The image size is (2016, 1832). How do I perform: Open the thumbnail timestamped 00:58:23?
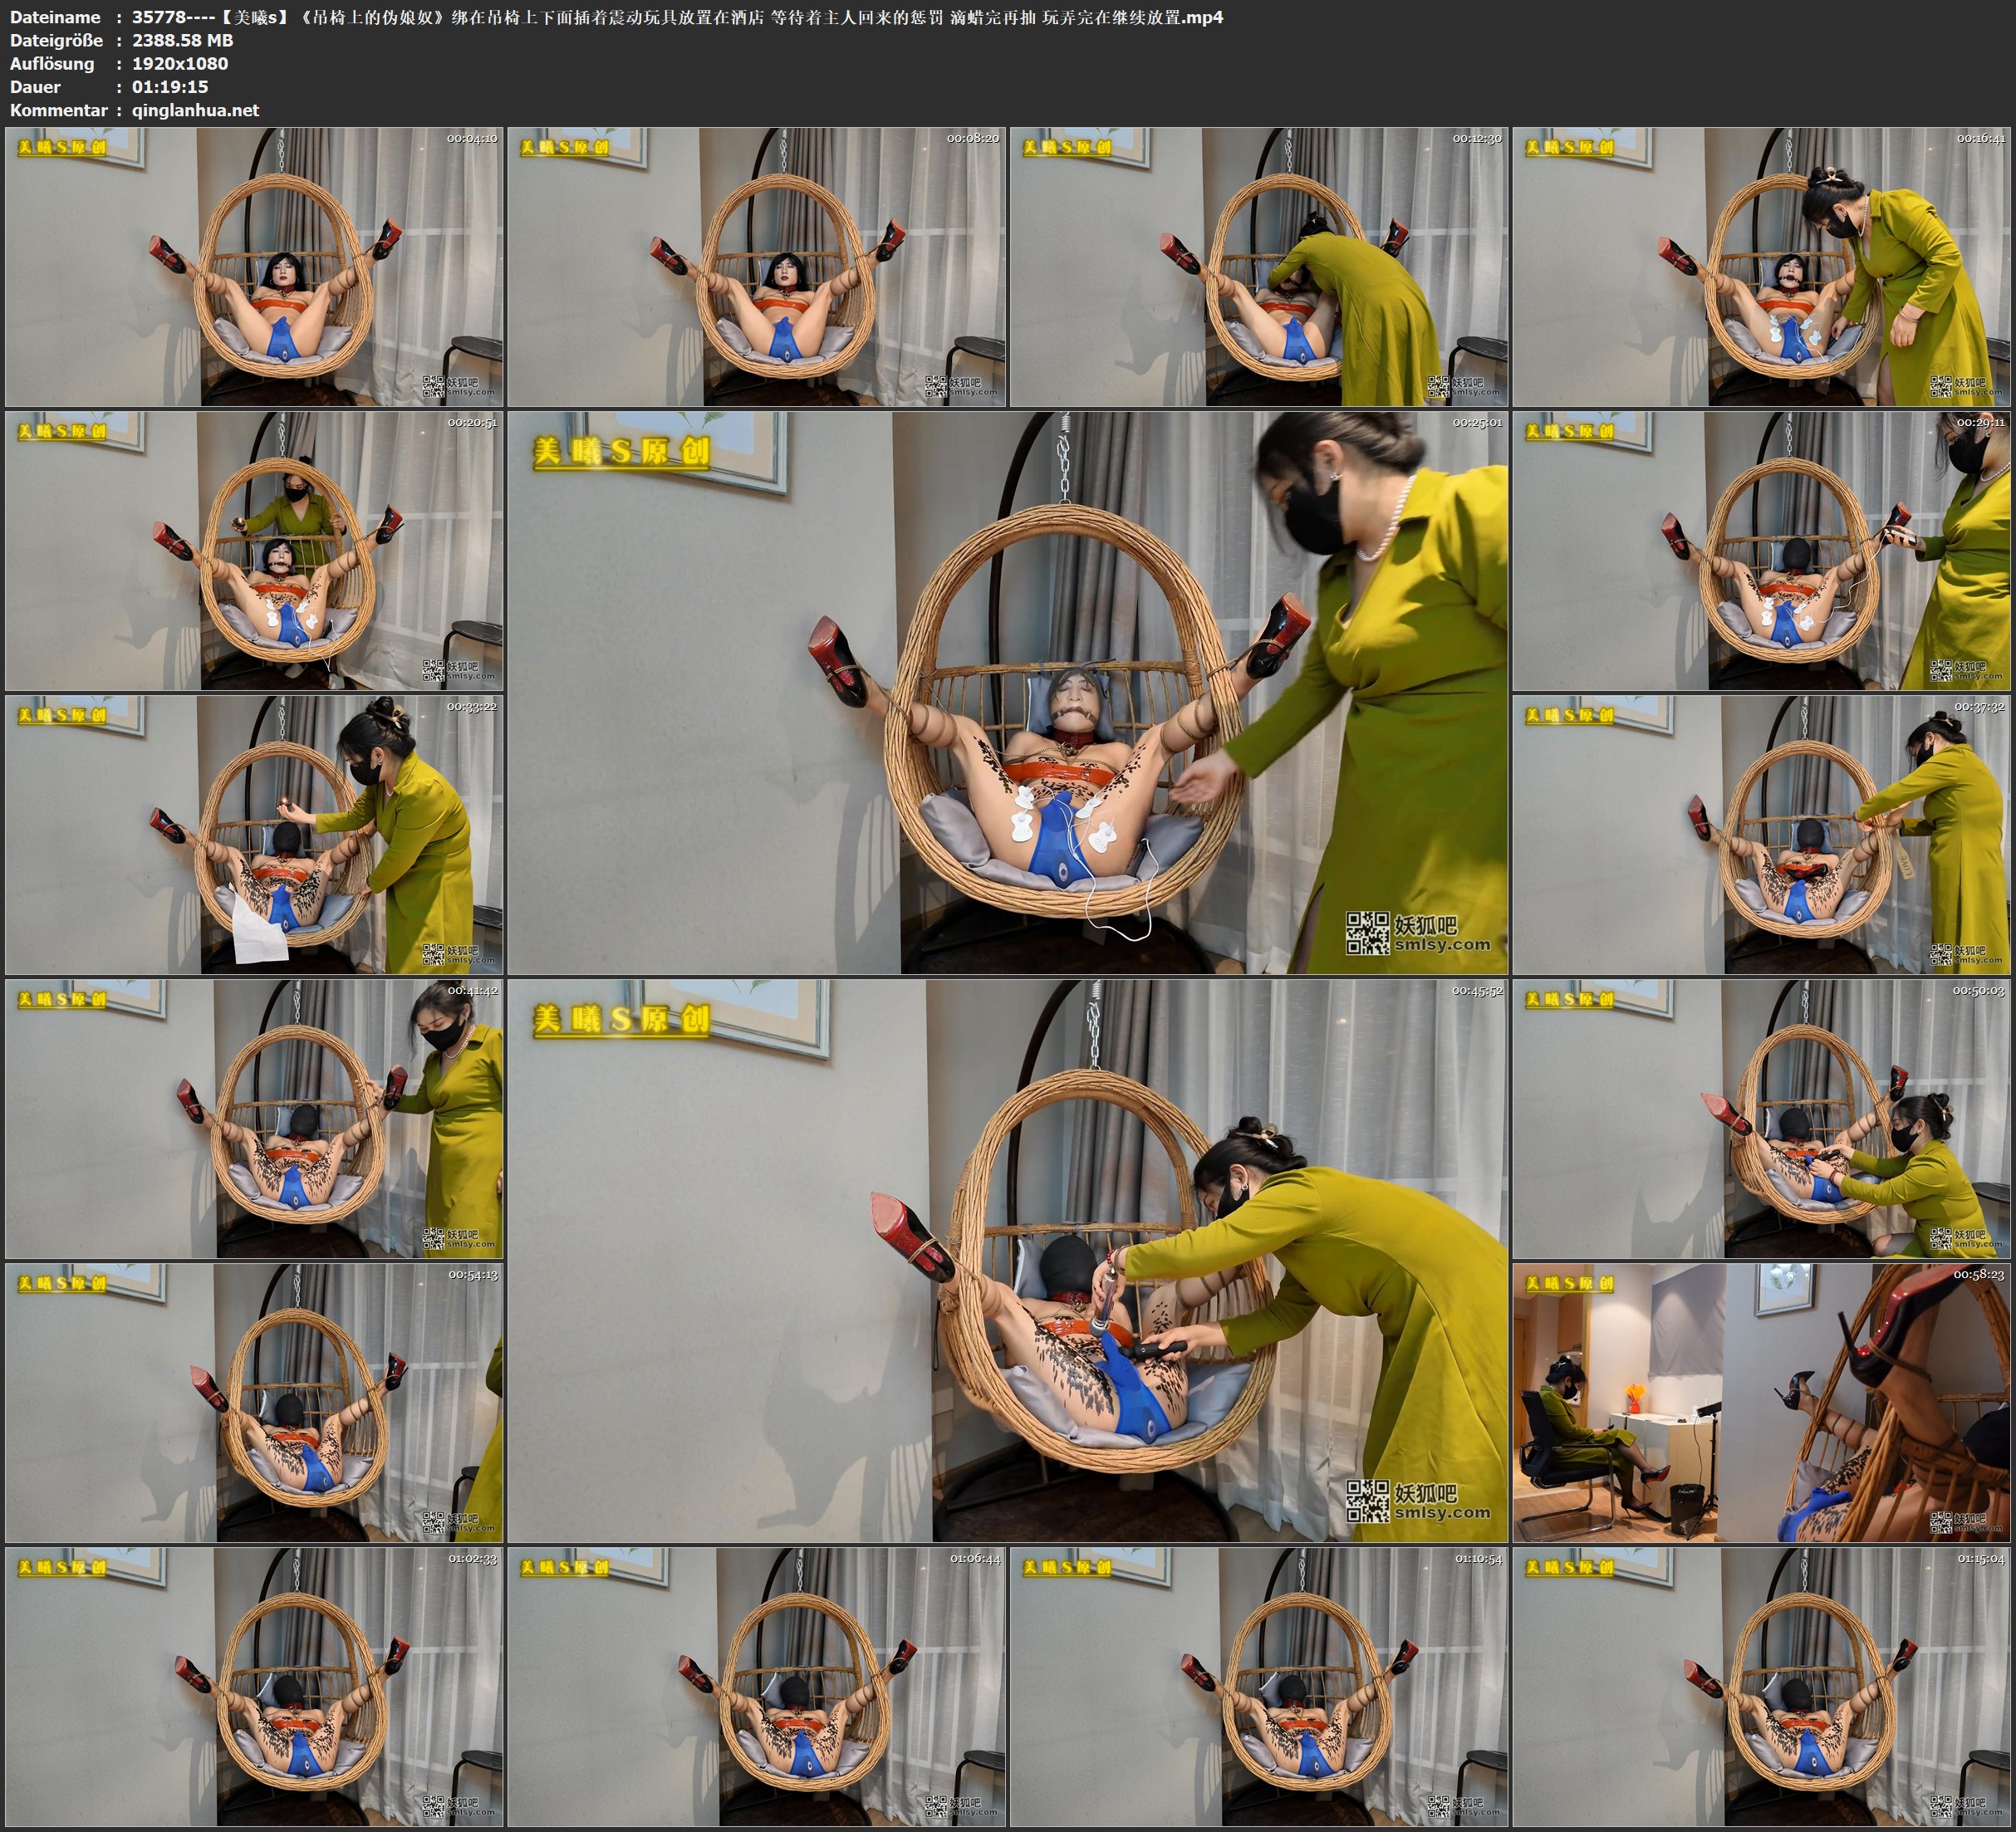pos(1760,1402)
